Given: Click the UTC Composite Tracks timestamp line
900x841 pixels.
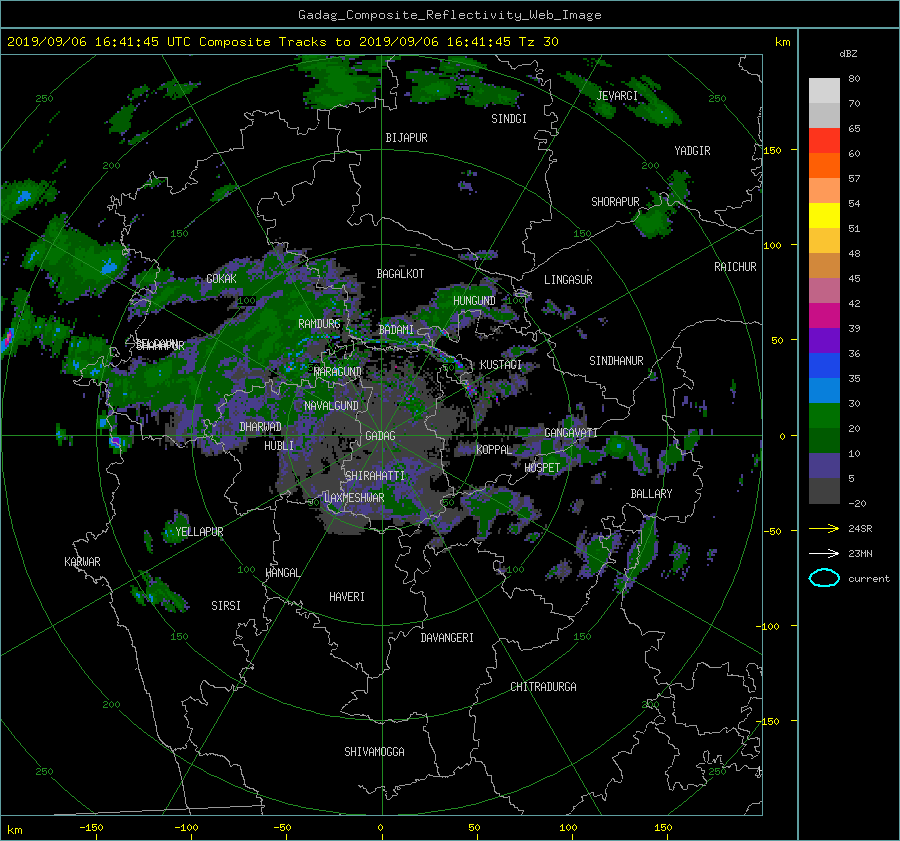Looking at the screenshot, I should point(282,41).
